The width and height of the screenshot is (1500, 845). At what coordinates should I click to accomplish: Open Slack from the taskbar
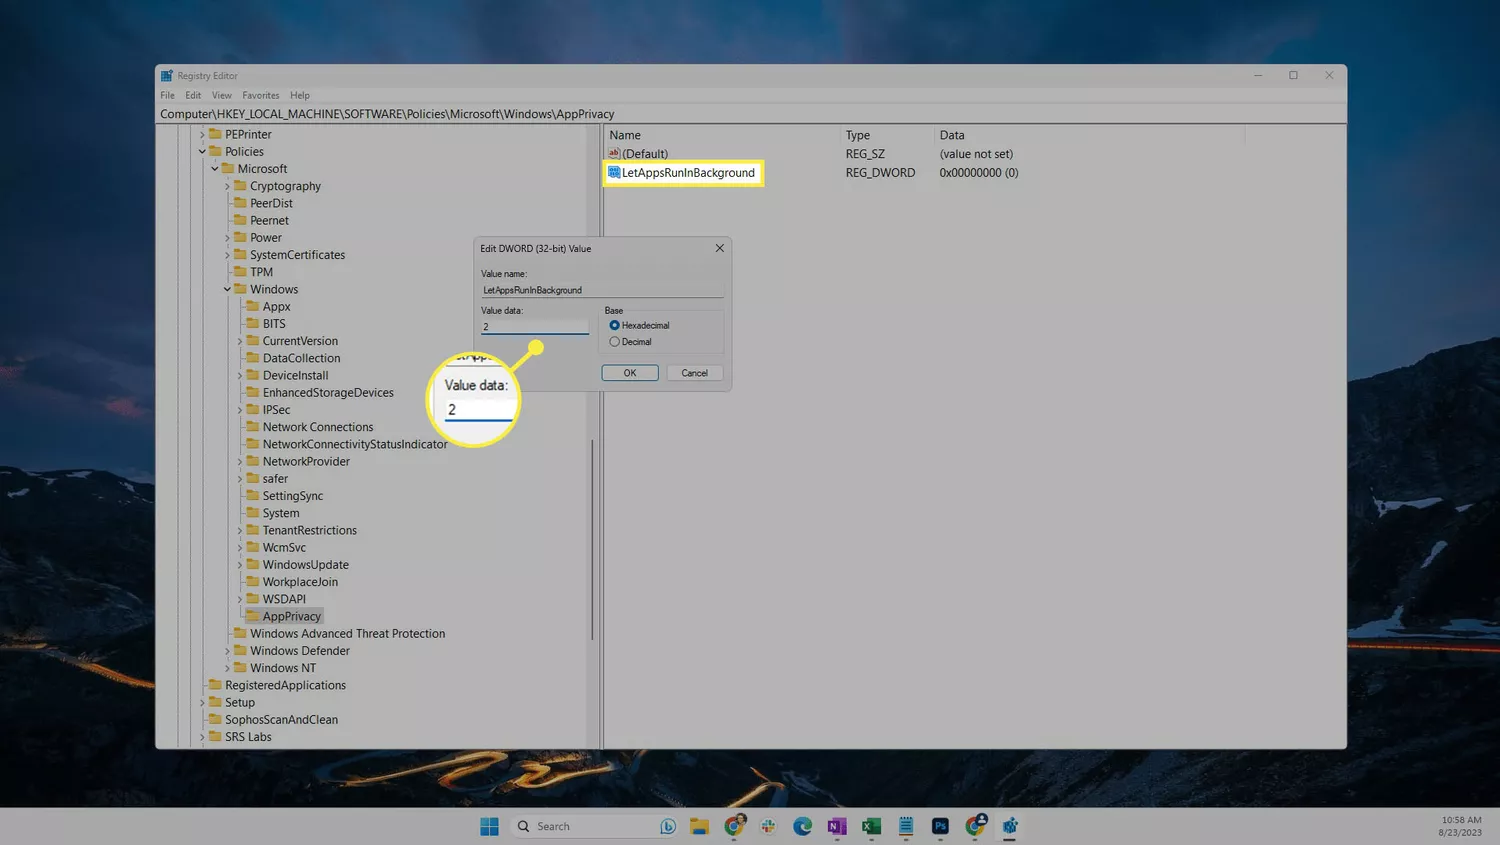coord(768,826)
